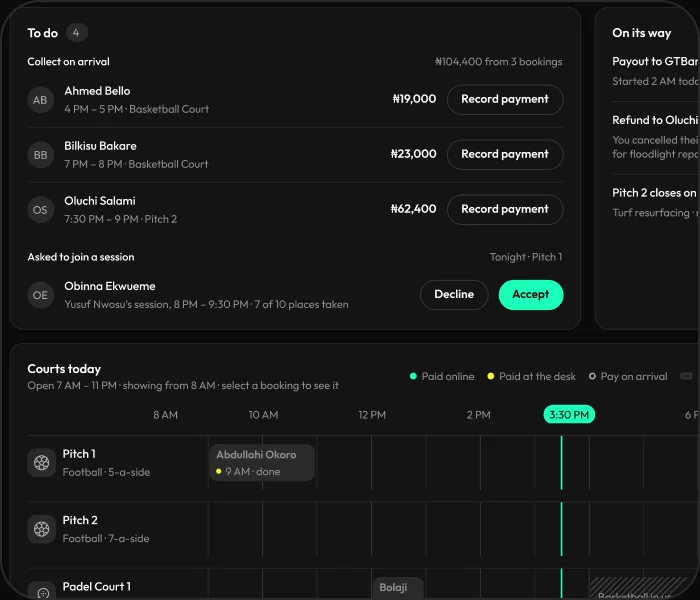Decline Obinna Ekwueme's join request
The height and width of the screenshot is (600, 700).
454,295
